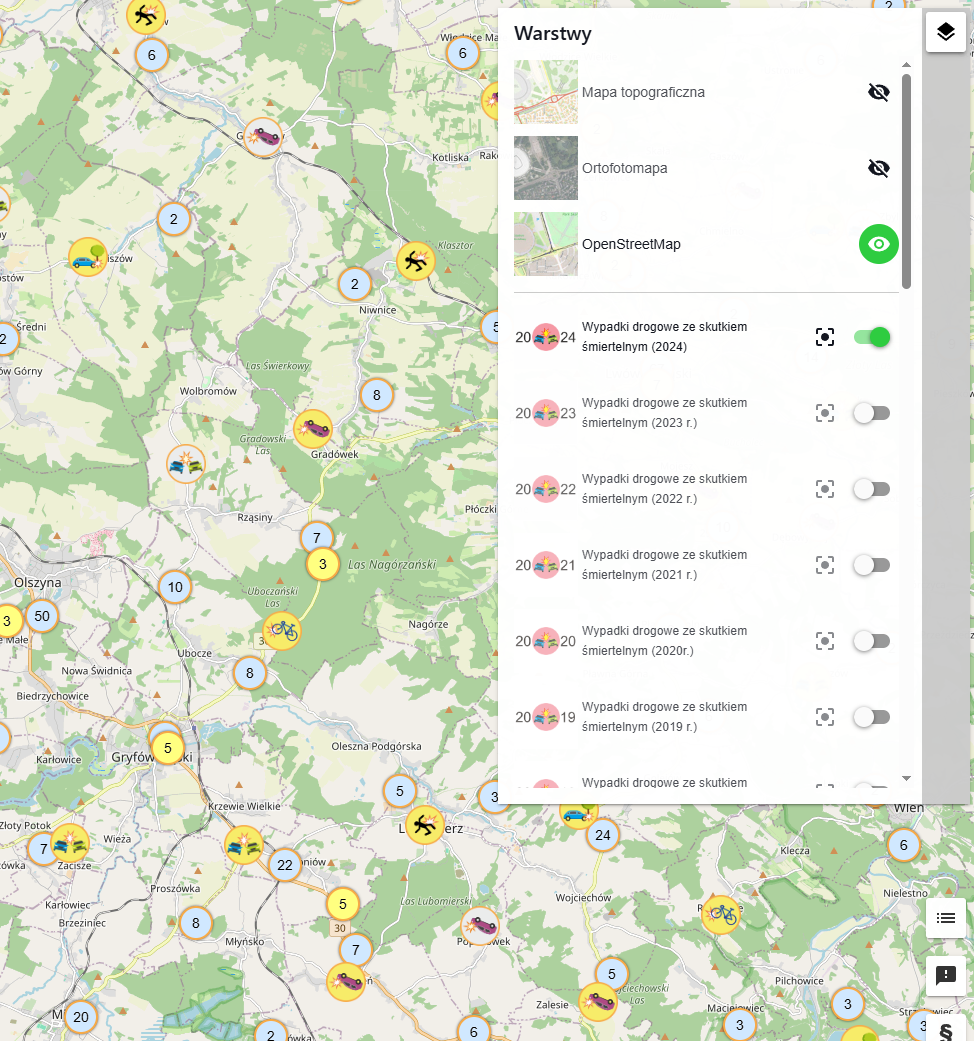Enable the 2023 fatal accidents layer

tap(872, 413)
